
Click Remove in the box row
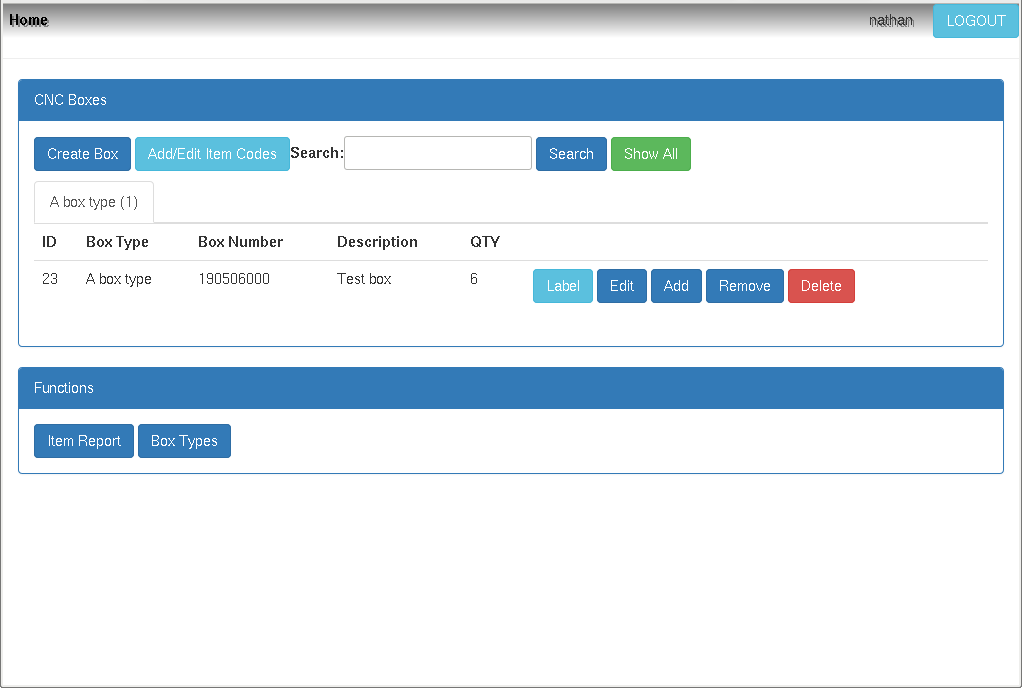click(744, 286)
